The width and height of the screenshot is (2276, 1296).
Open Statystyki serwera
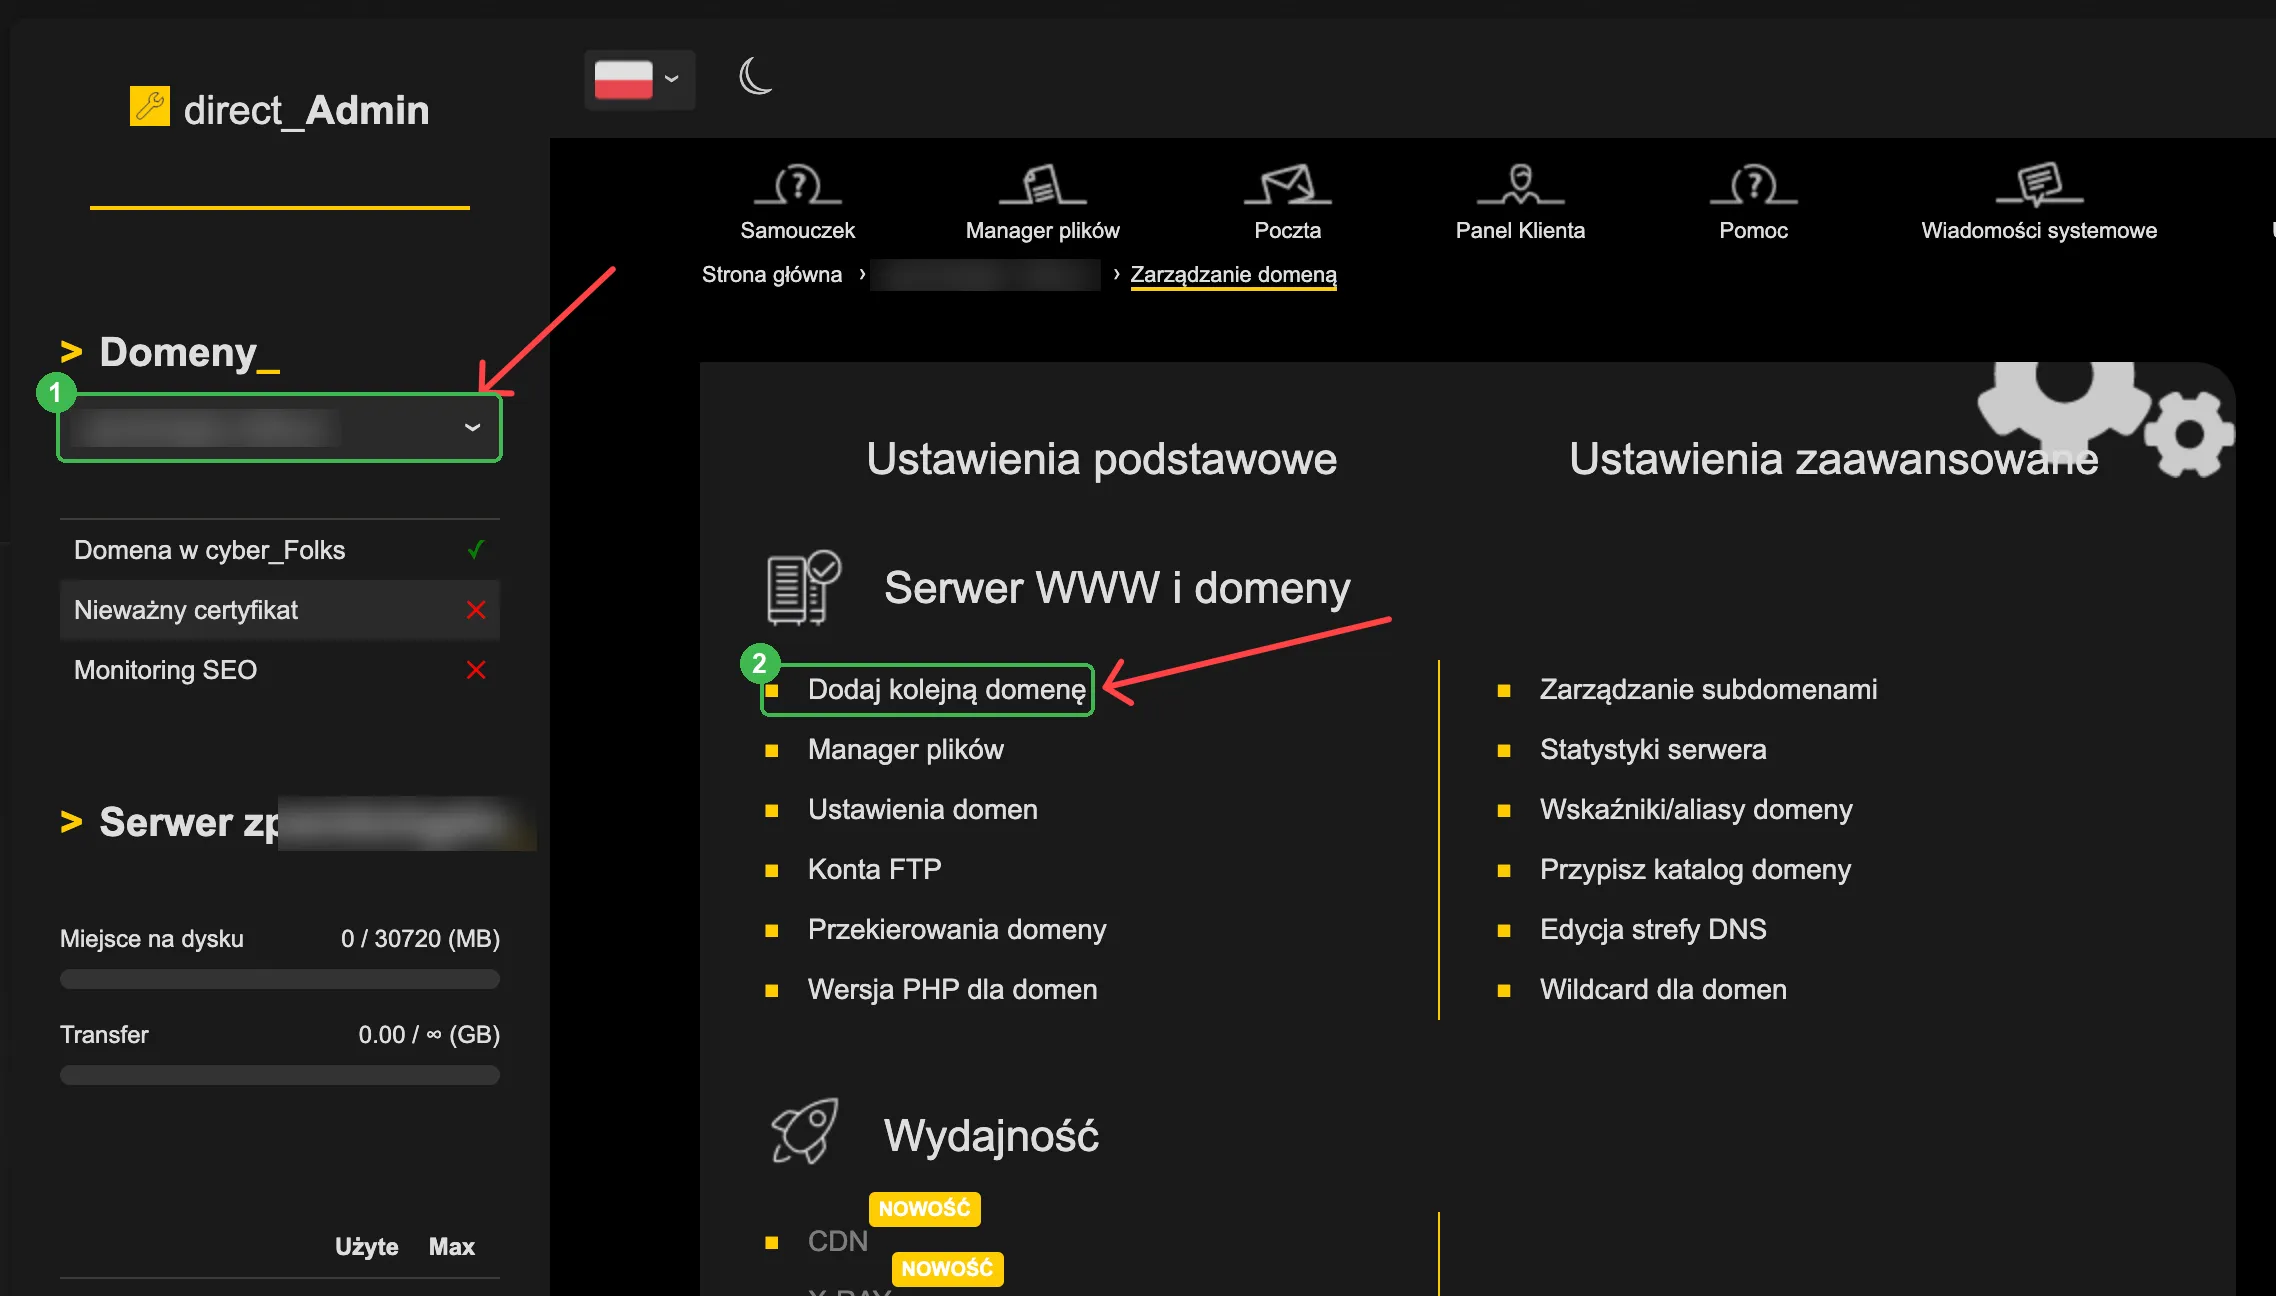(1653, 750)
